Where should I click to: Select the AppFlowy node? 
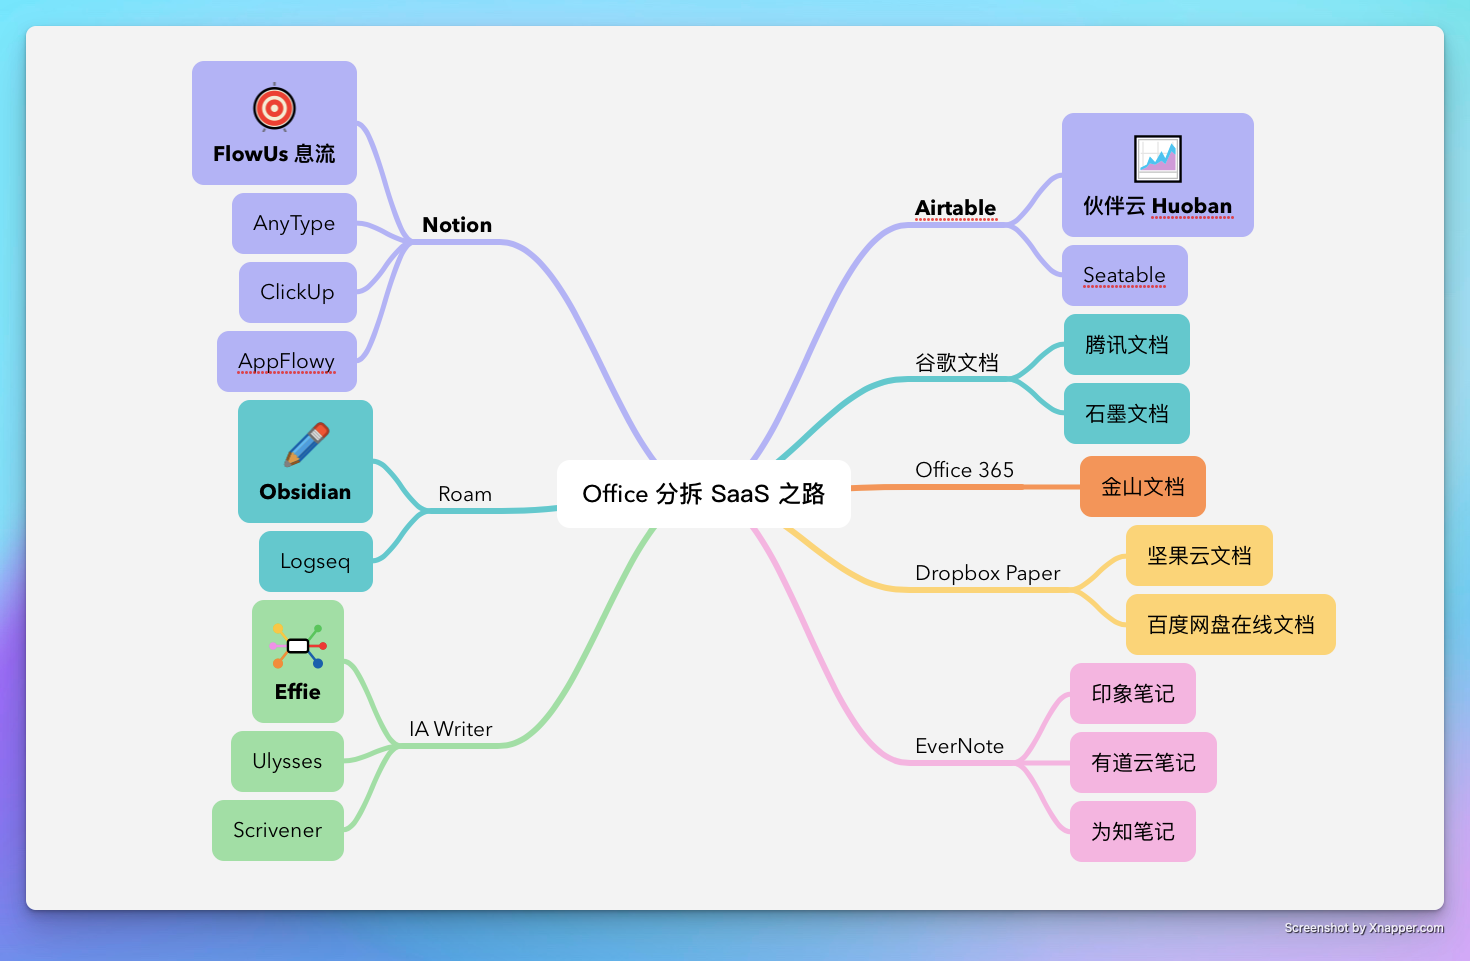point(287,361)
